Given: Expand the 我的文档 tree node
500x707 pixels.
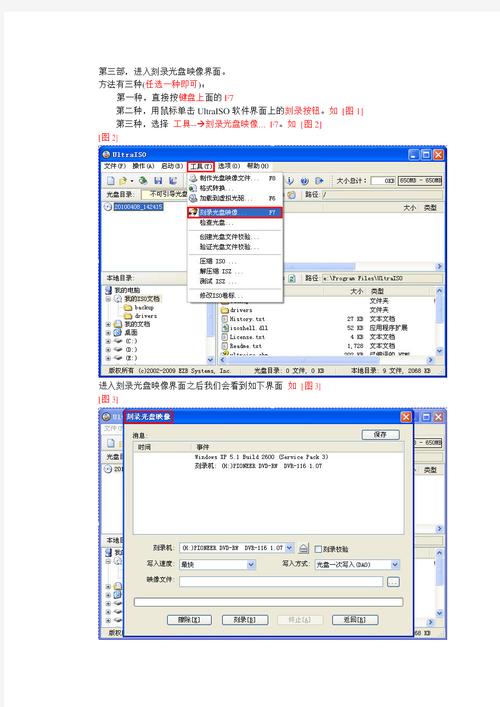Looking at the screenshot, I should (108, 324).
